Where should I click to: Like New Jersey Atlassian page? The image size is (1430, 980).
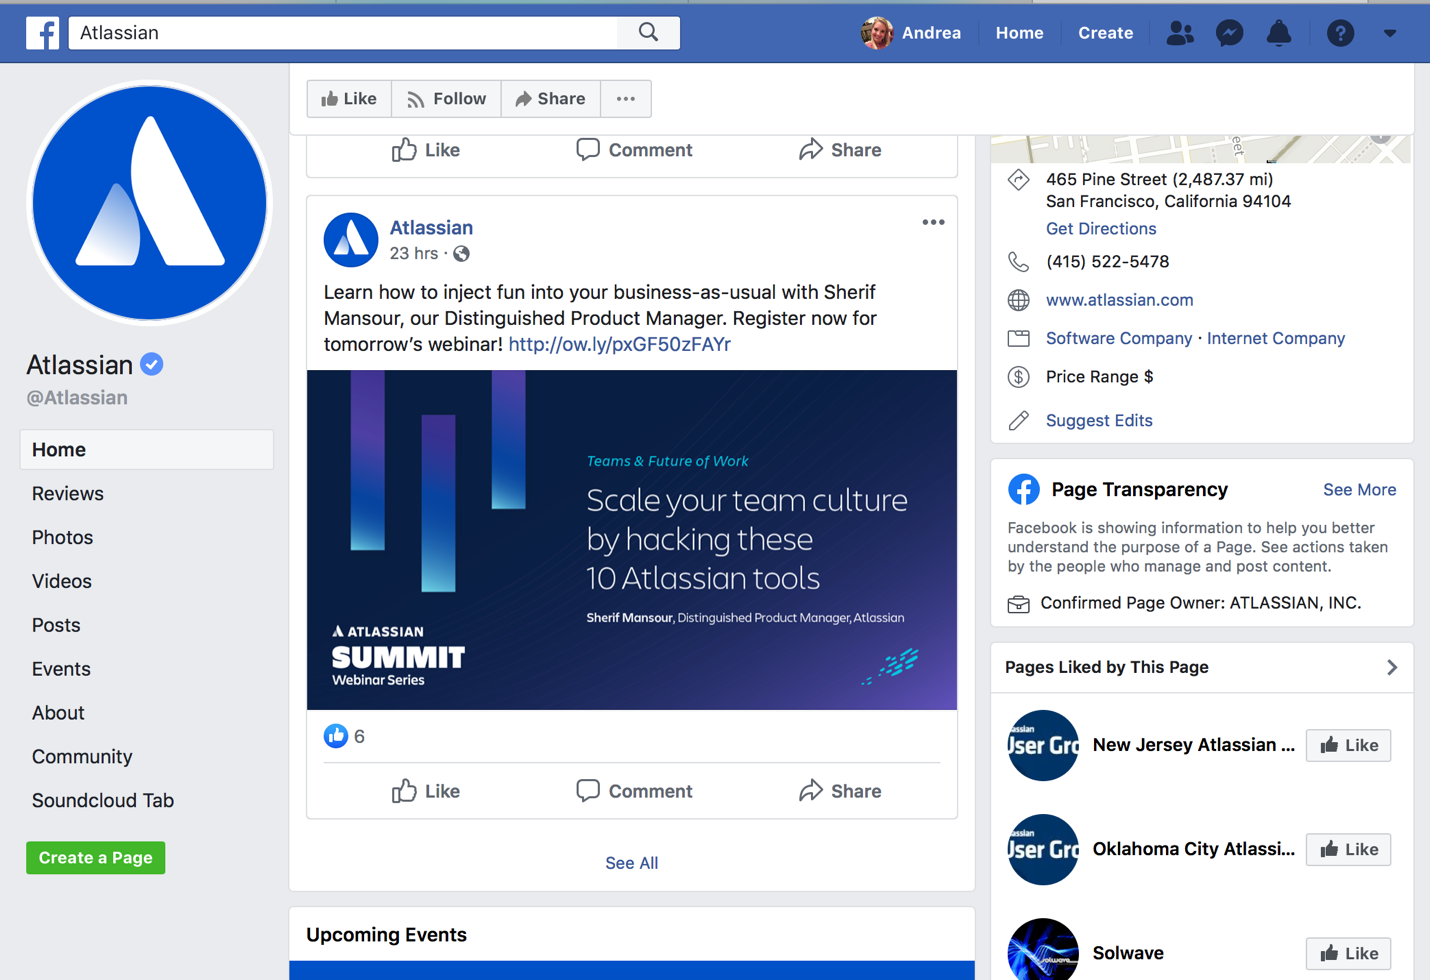click(1348, 745)
